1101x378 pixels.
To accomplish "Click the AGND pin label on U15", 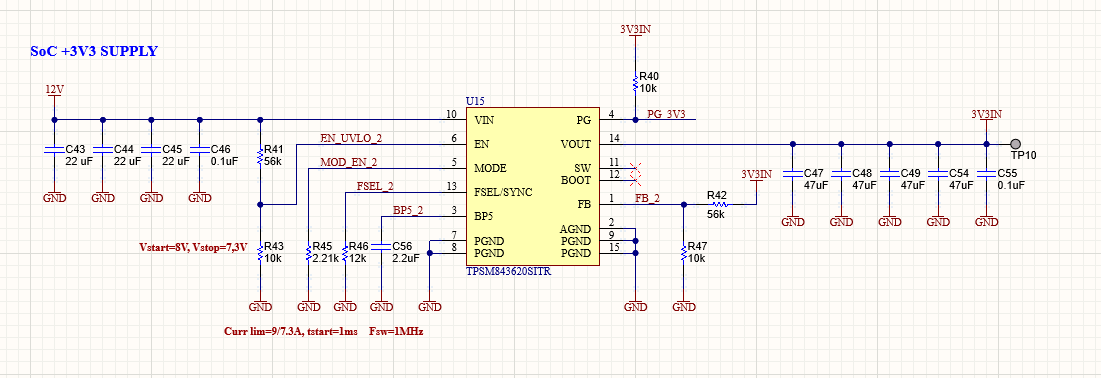I will [x=576, y=229].
